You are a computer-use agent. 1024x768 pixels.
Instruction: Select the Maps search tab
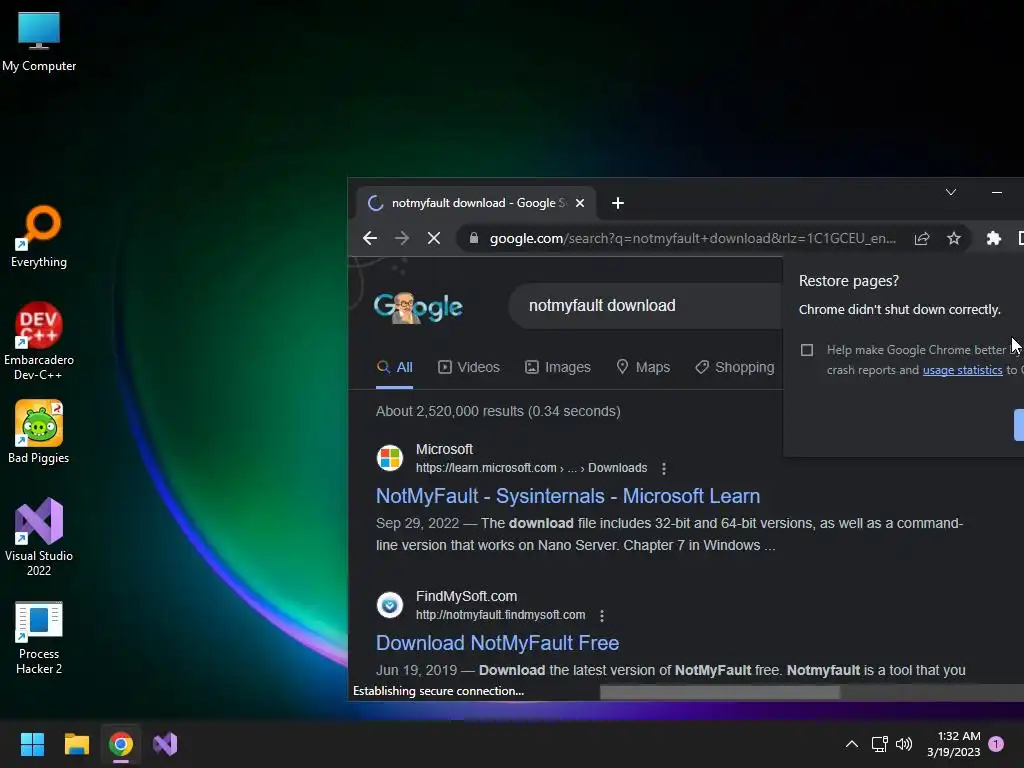[x=643, y=367]
